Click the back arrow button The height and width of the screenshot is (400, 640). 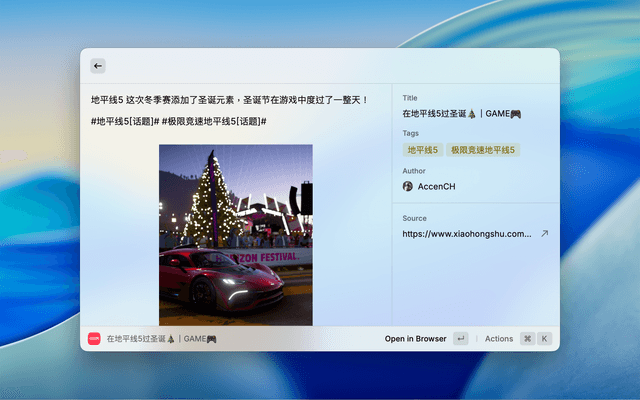[98, 66]
